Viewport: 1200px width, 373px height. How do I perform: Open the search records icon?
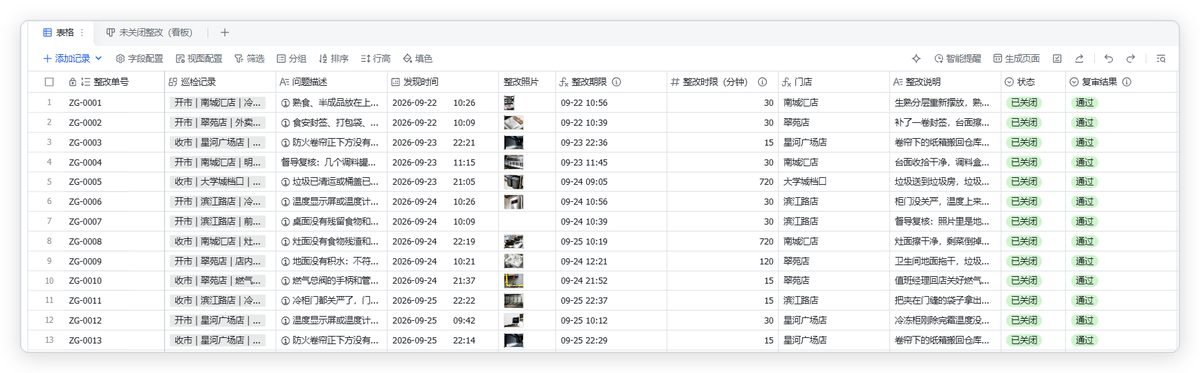1161,59
